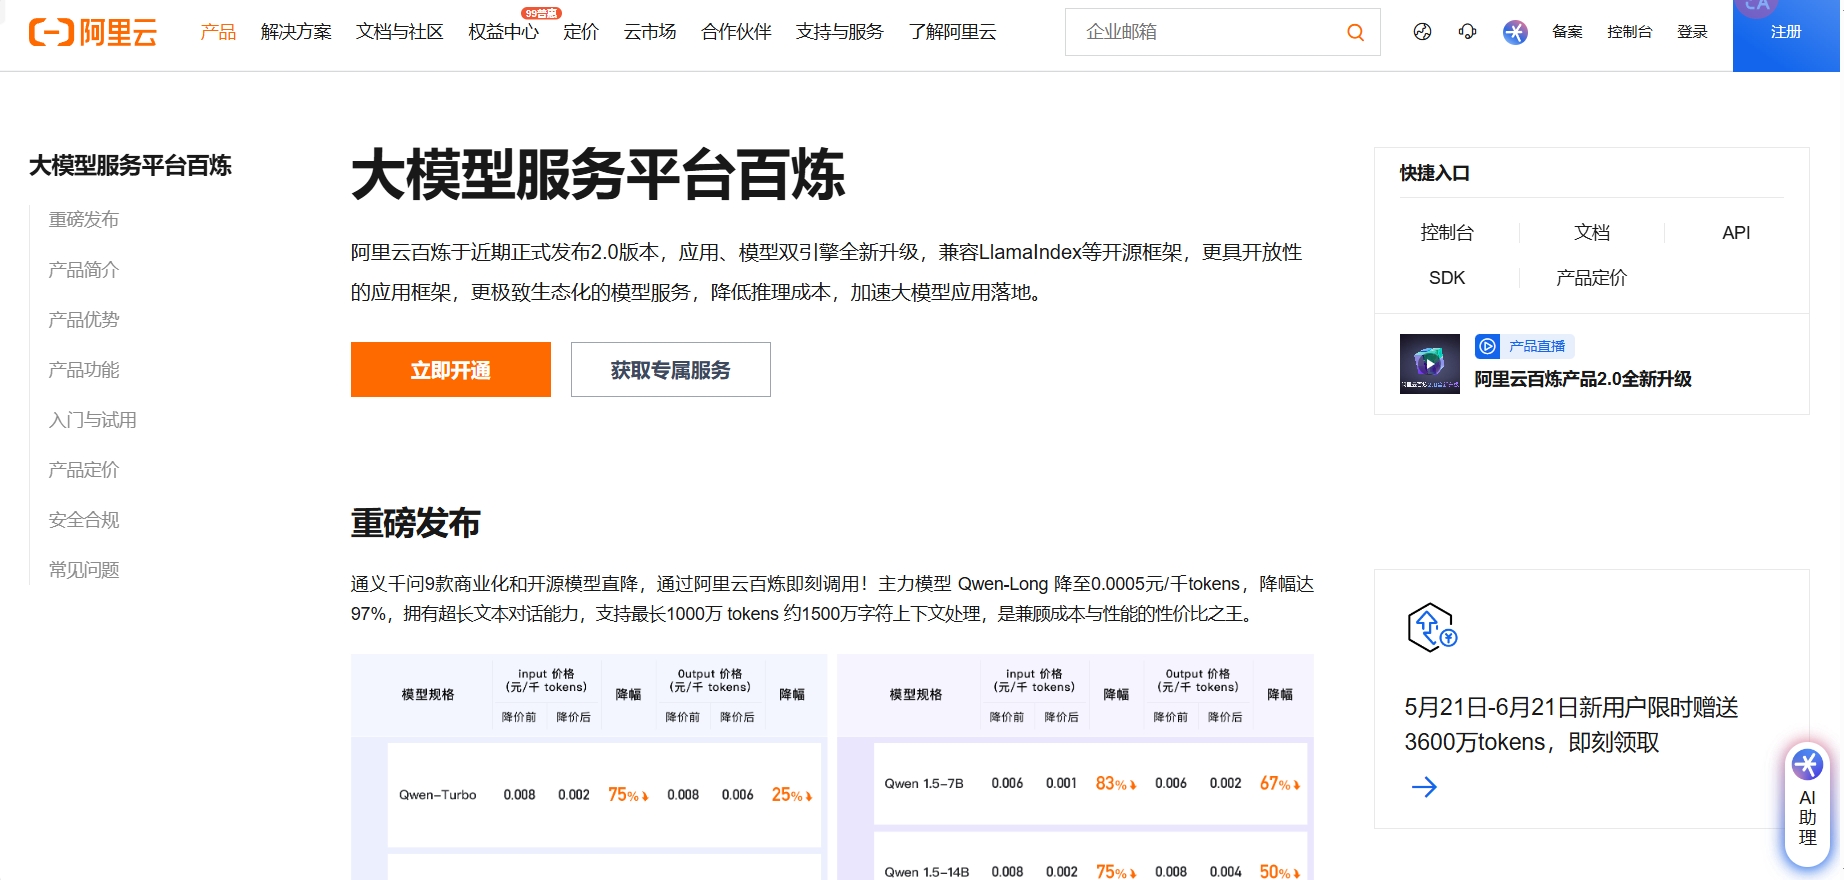1844x880 pixels.
Task: Open the globe language icon in header
Action: coord(1422,32)
